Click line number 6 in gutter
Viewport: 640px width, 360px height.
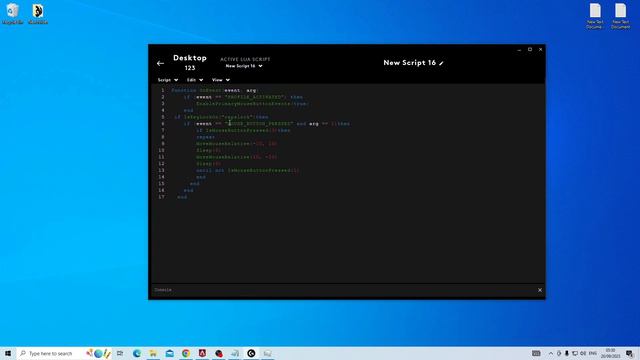point(162,124)
